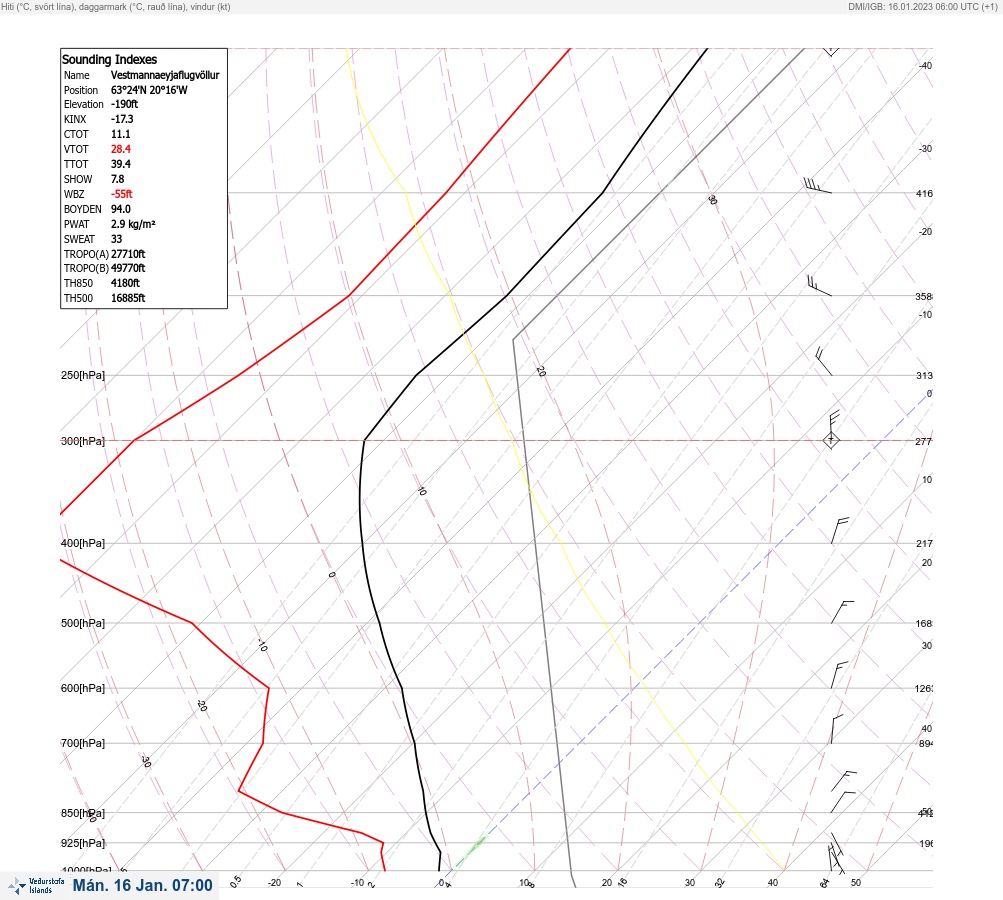
Task: Click the red WBZ value -55ft
Action: (x=122, y=194)
